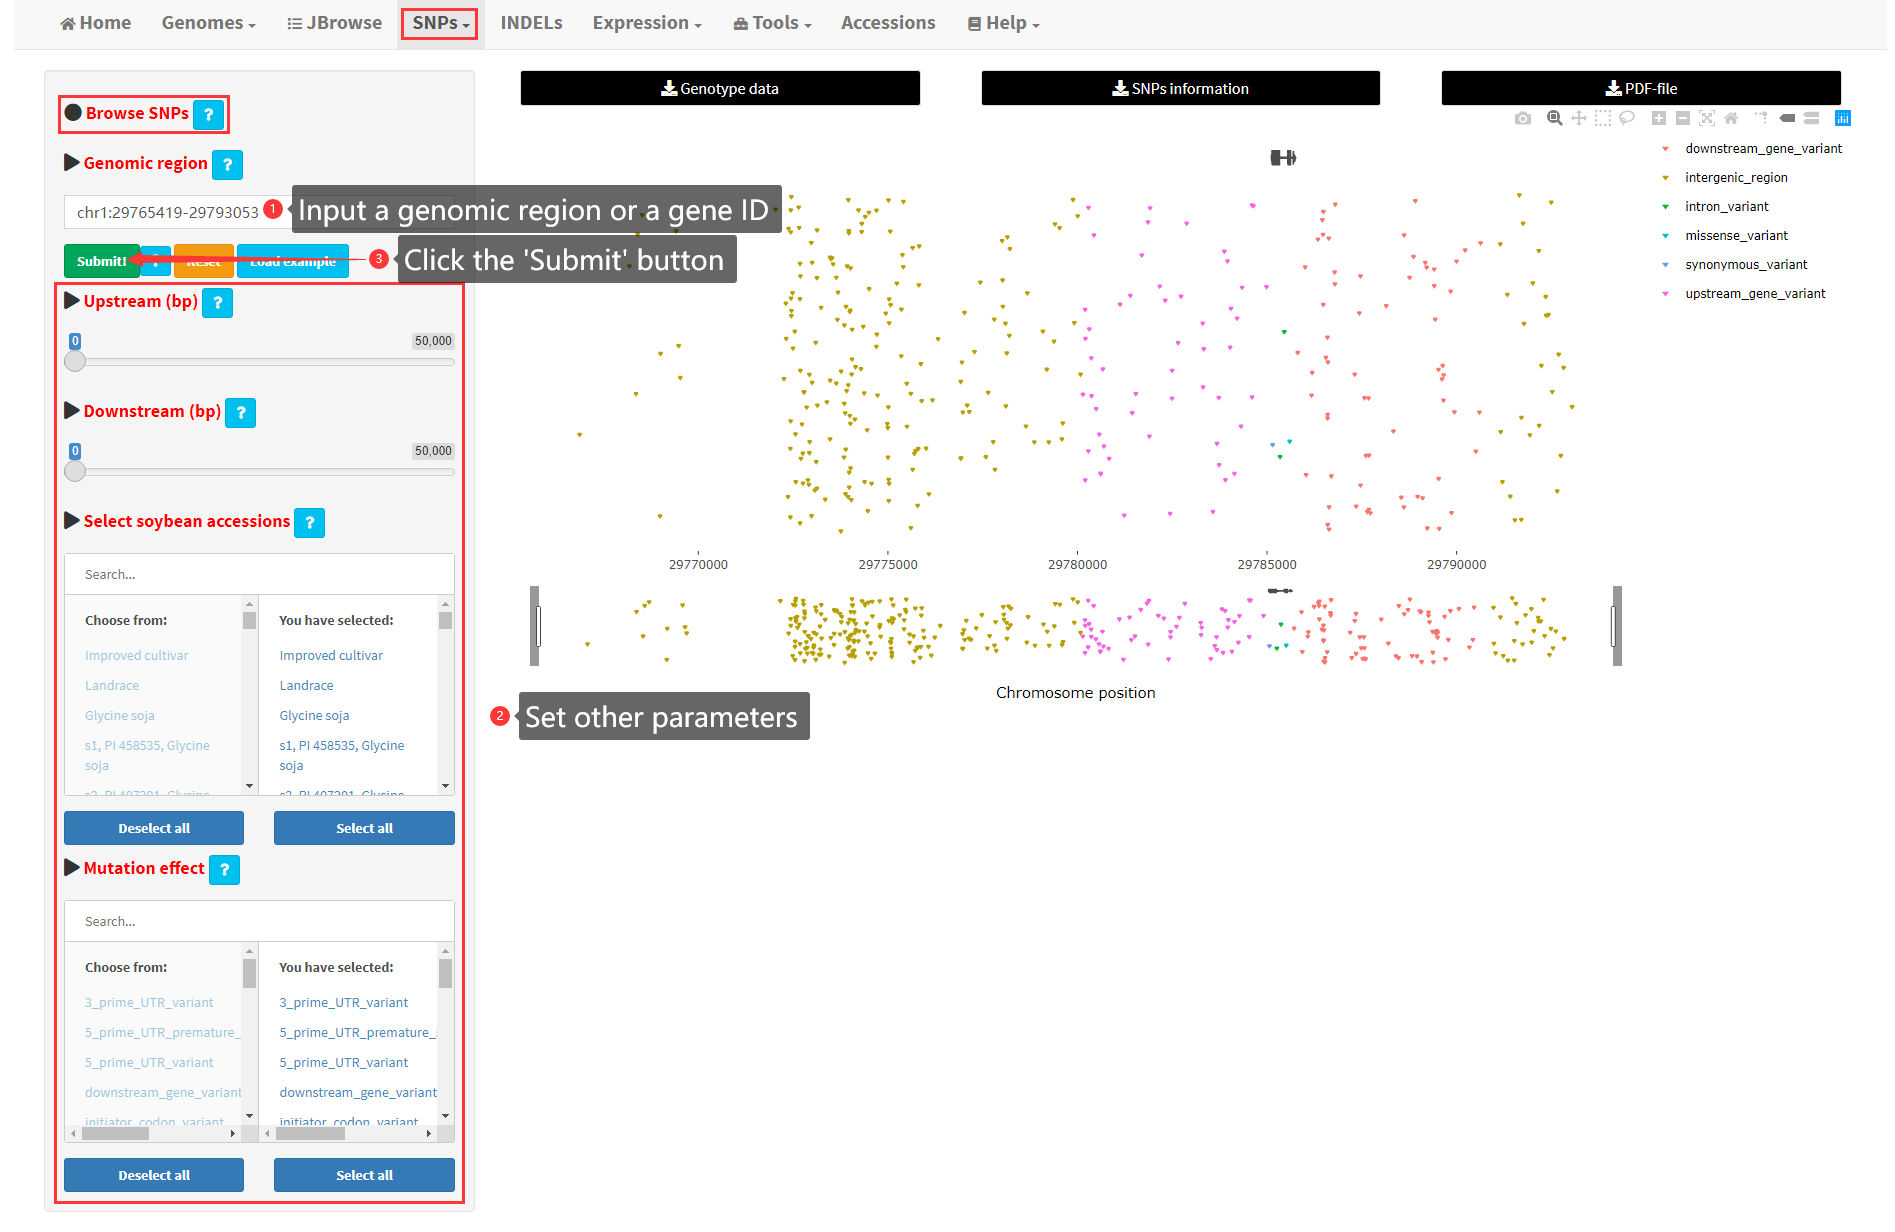Click the genomic region input field
This screenshot has height=1232, width=1895.
tap(170, 212)
